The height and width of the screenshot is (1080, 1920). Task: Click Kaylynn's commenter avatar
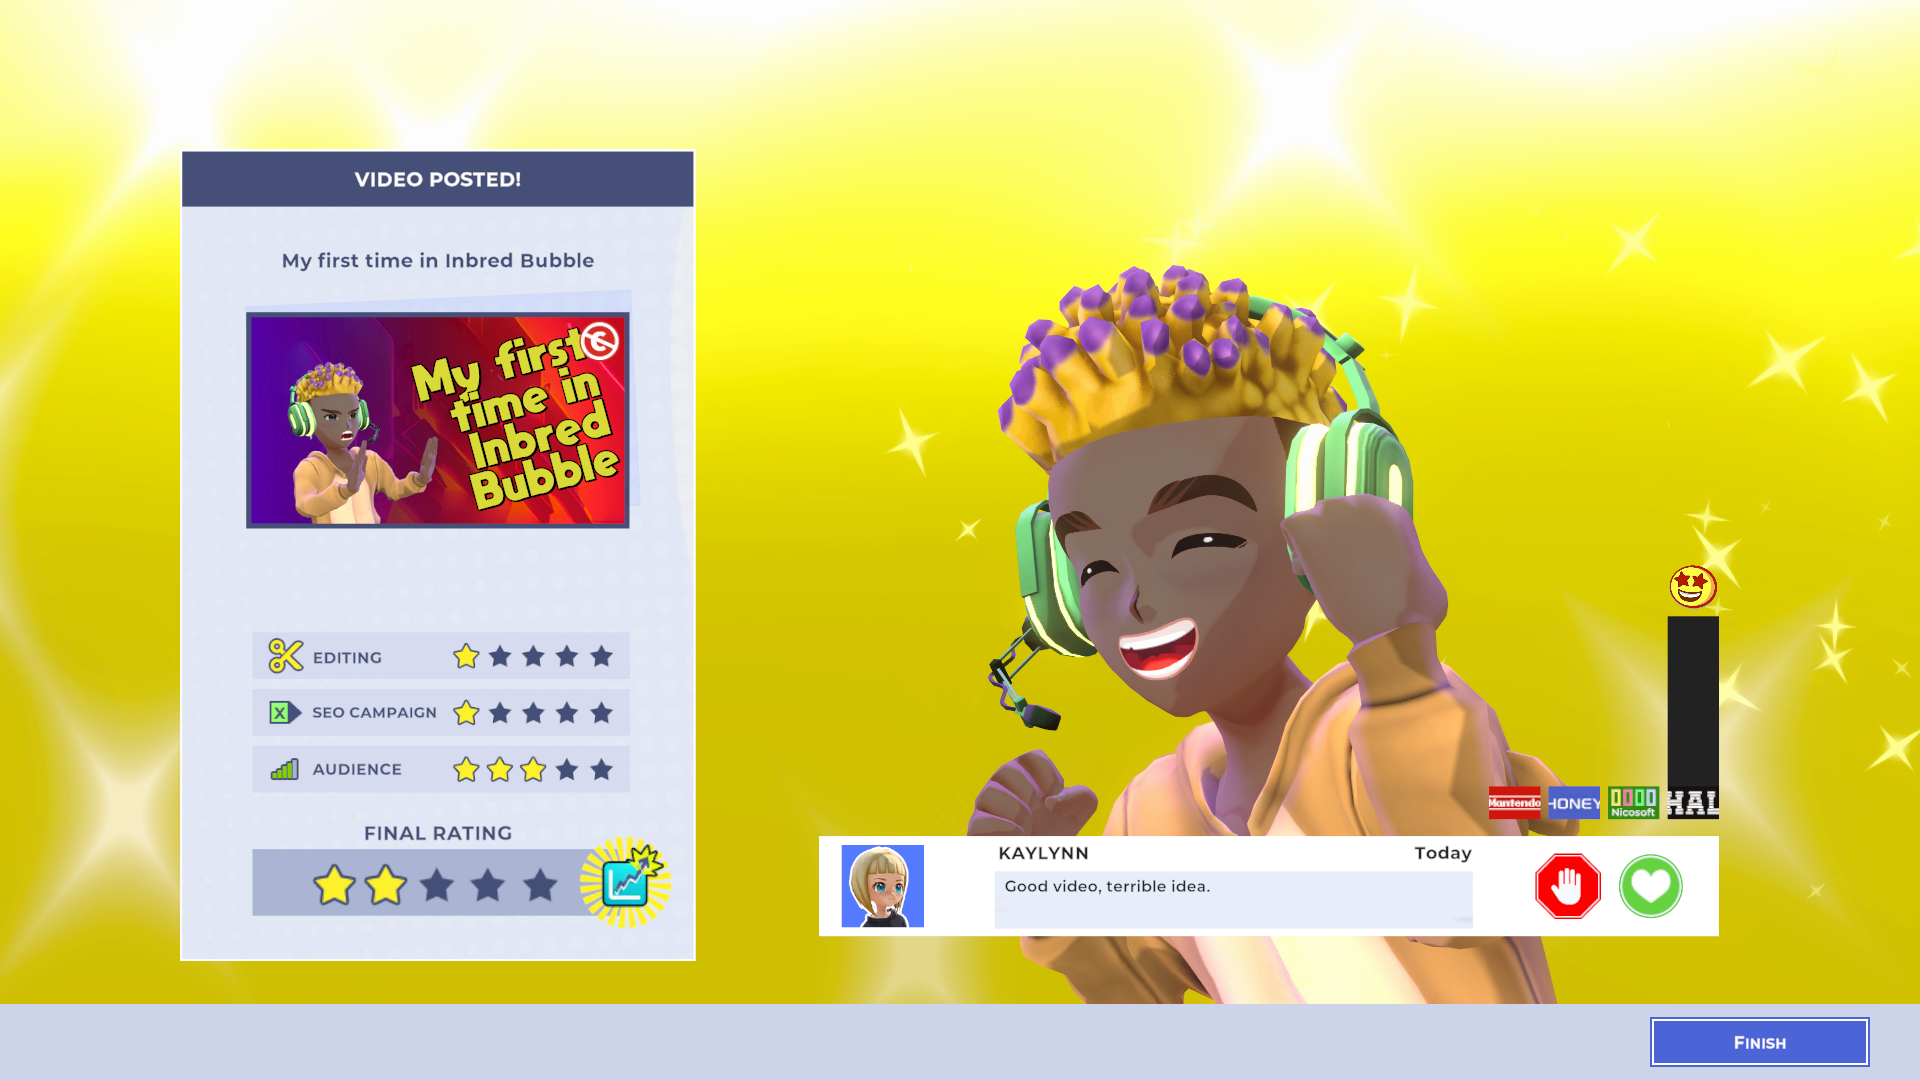882,886
